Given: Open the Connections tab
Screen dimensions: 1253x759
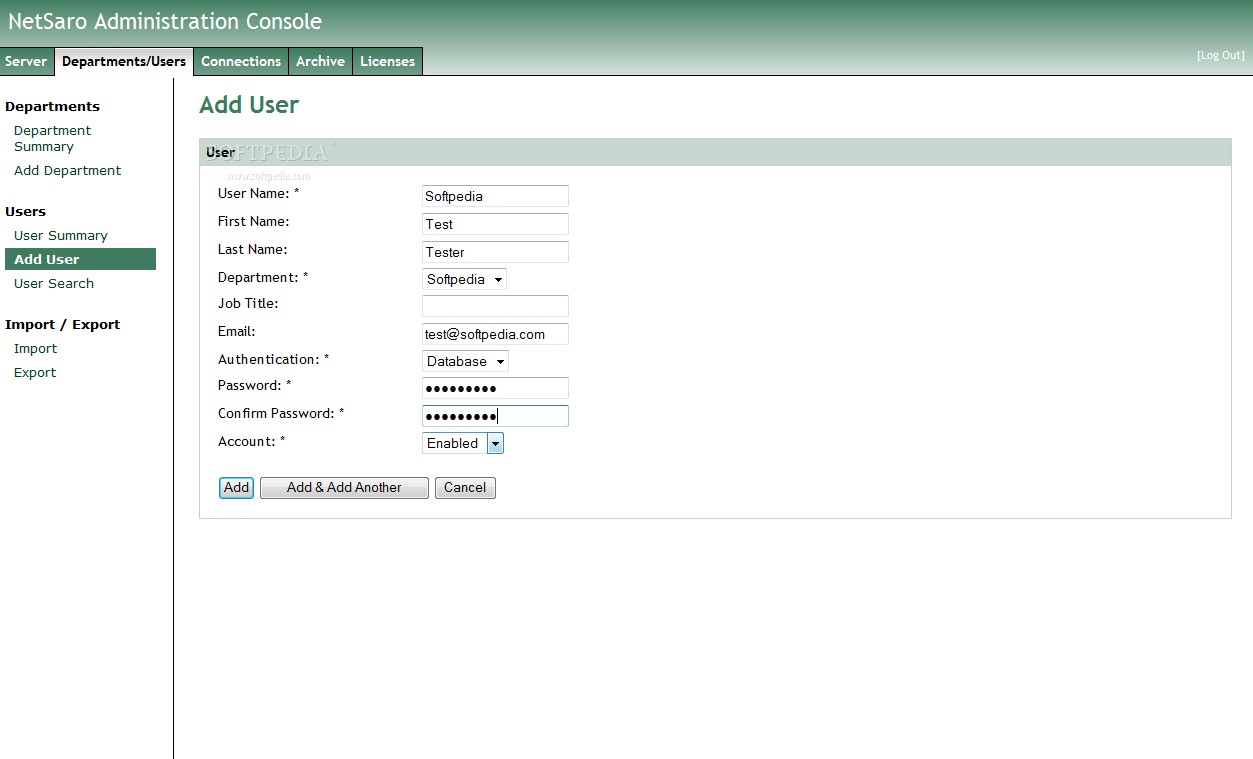Looking at the screenshot, I should pyautogui.click(x=241, y=61).
